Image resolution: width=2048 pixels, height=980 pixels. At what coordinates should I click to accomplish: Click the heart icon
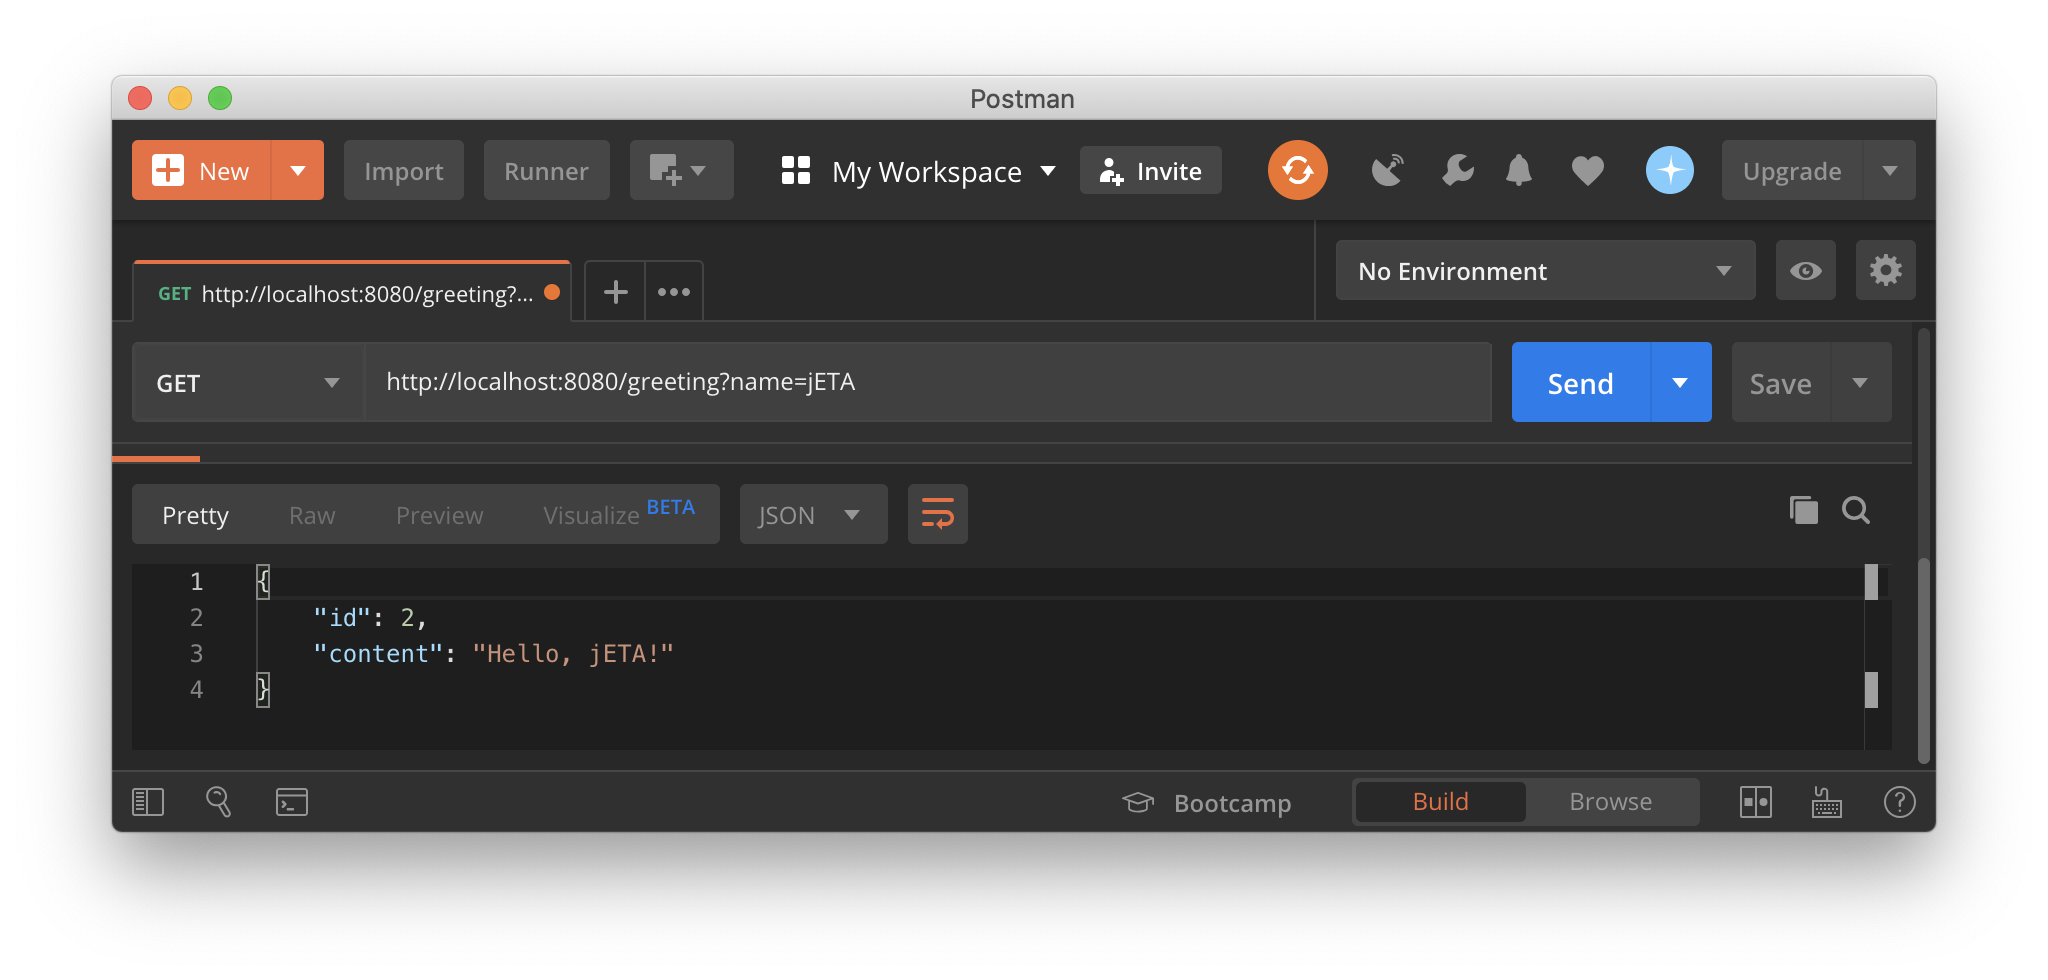(x=1587, y=171)
